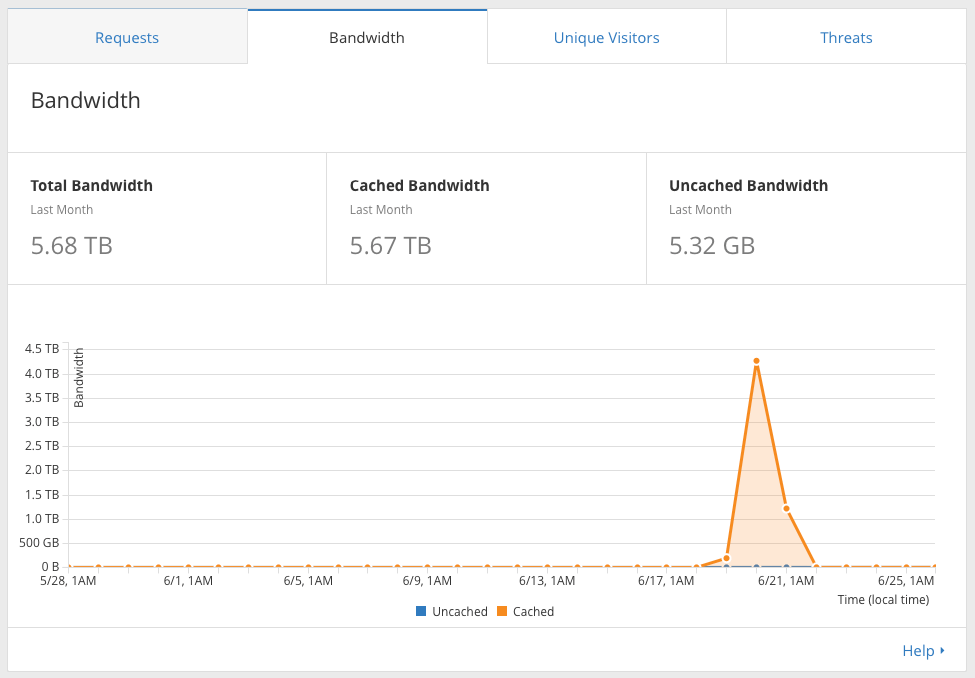Image resolution: width=975 pixels, height=678 pixels.
Task: Click the 5/28, 1AM axis label
Action: pyautogui.click(x=68, y=581)
